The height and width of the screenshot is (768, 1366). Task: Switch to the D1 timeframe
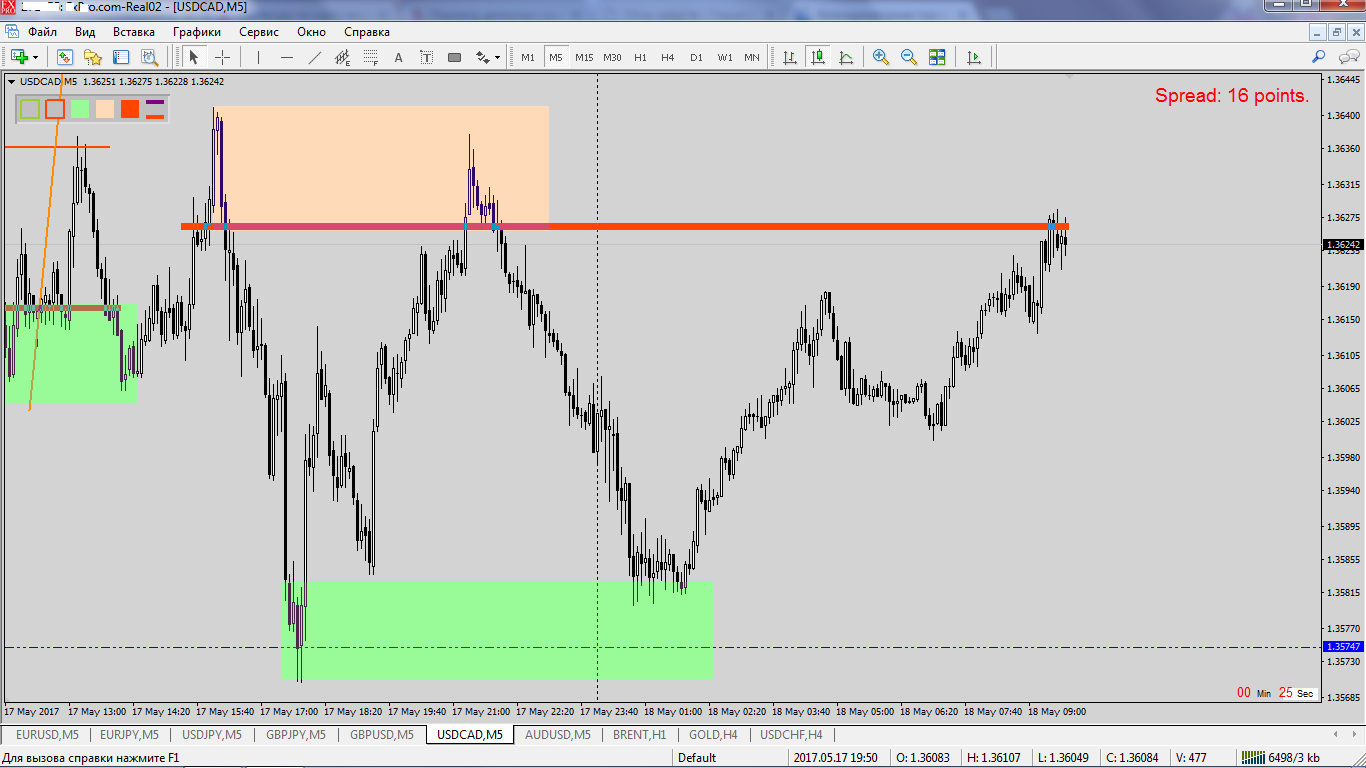[x=696, y=57]
